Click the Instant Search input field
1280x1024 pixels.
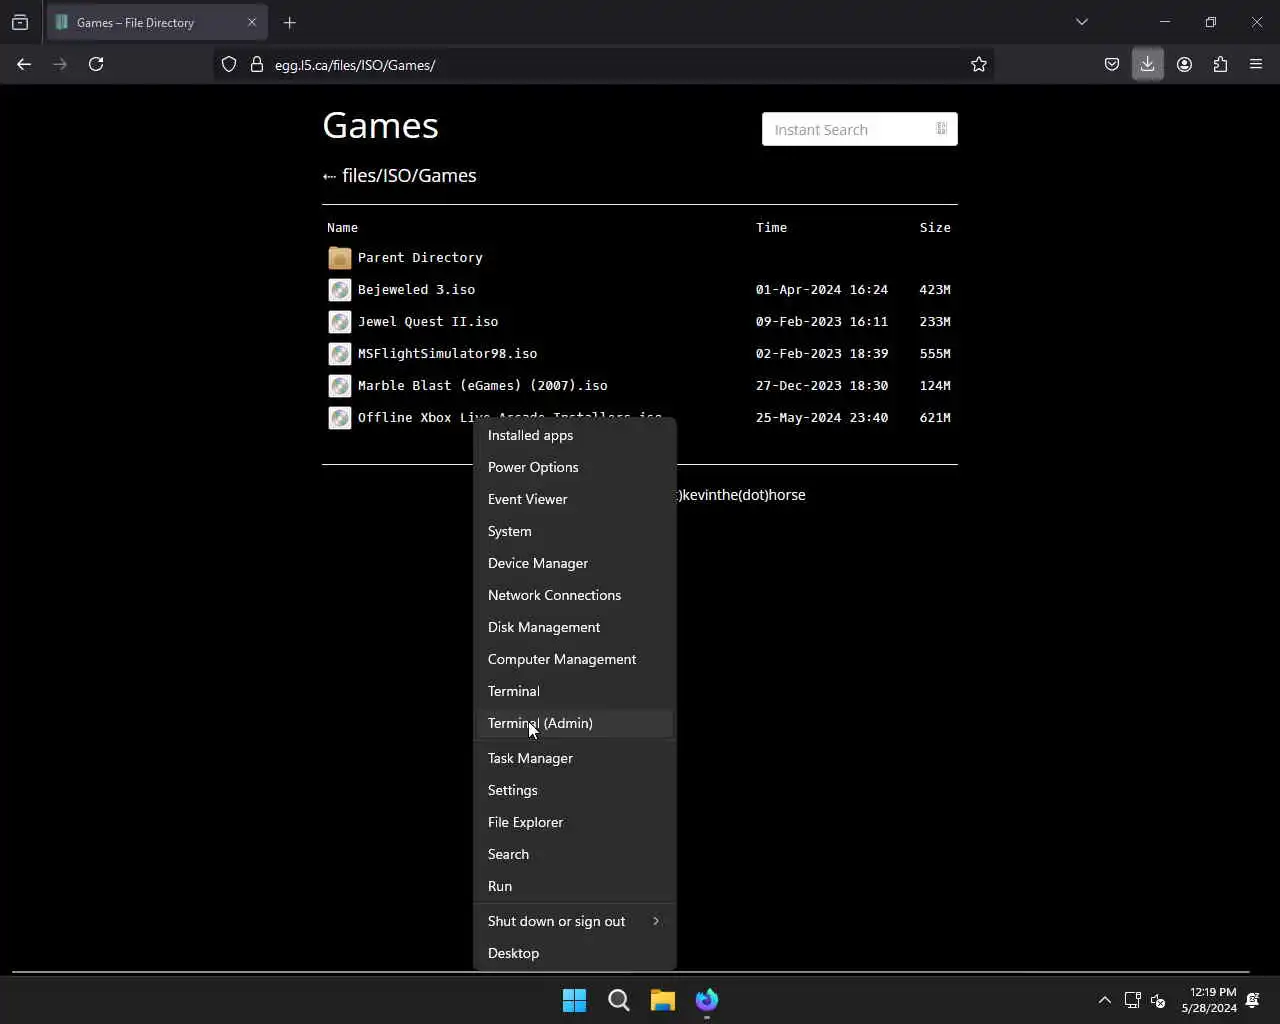click(x=859, y=129)
